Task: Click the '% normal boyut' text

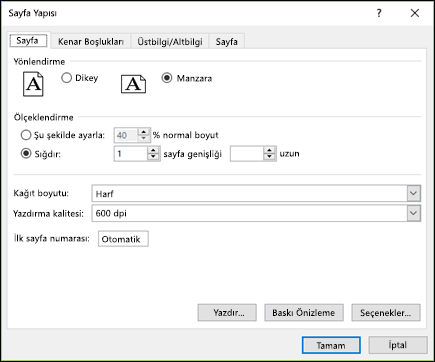Action: (186, 135)
